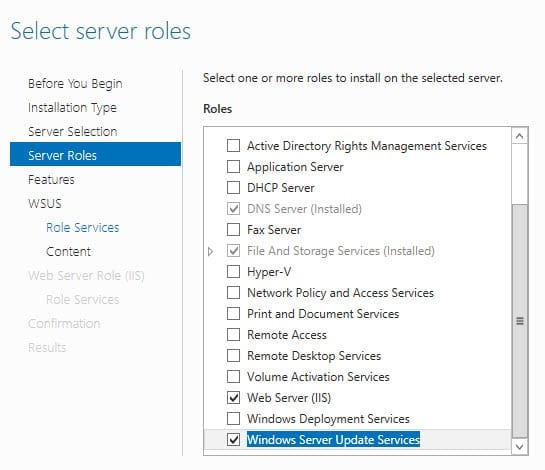Screen dimensions: 545x470
Task: Click the roles list scroll down arrow
Action: [x=520, y=446]
